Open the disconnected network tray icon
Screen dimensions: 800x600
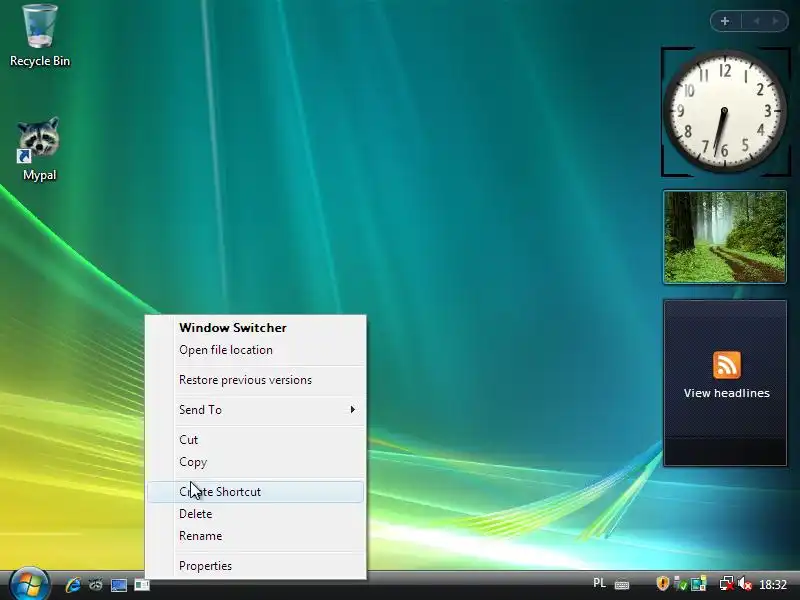tap(727, 584)
